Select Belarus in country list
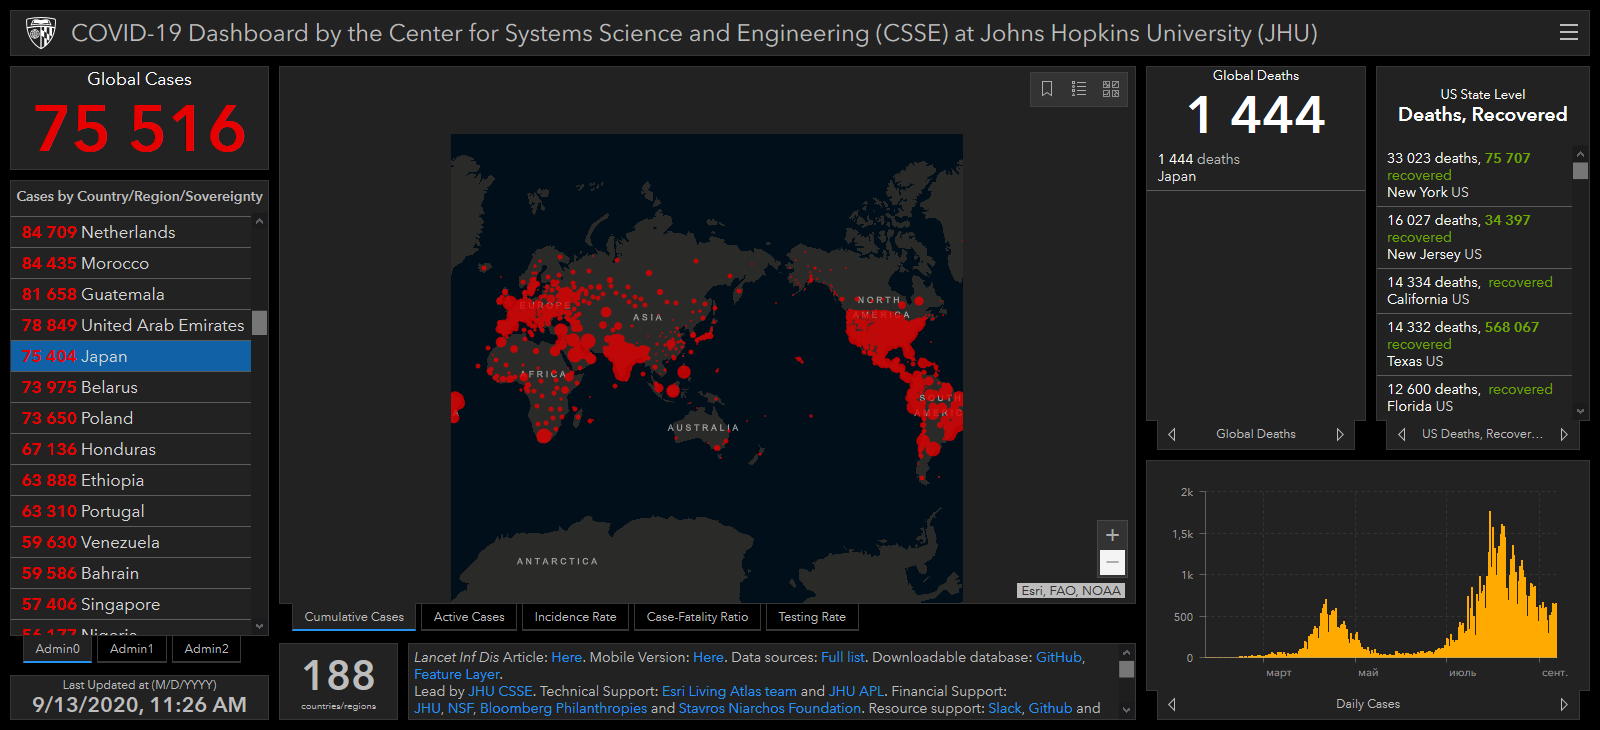 pos(131,387)
